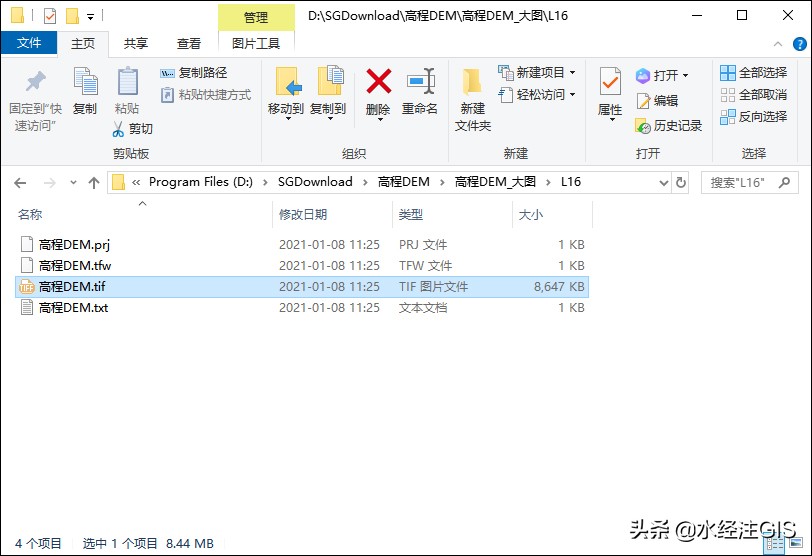Show file History (历史记录)

(669, 126)
